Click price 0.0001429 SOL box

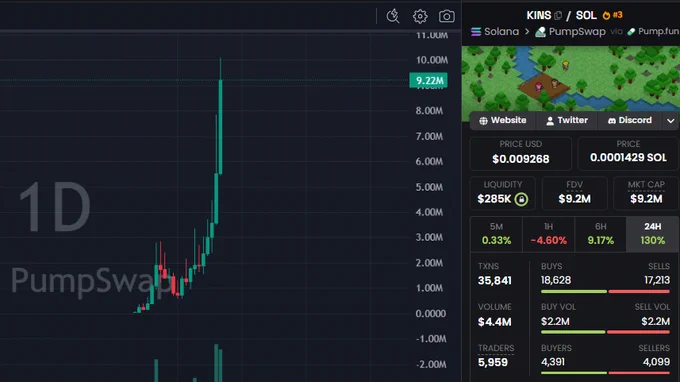click(628, 153)
